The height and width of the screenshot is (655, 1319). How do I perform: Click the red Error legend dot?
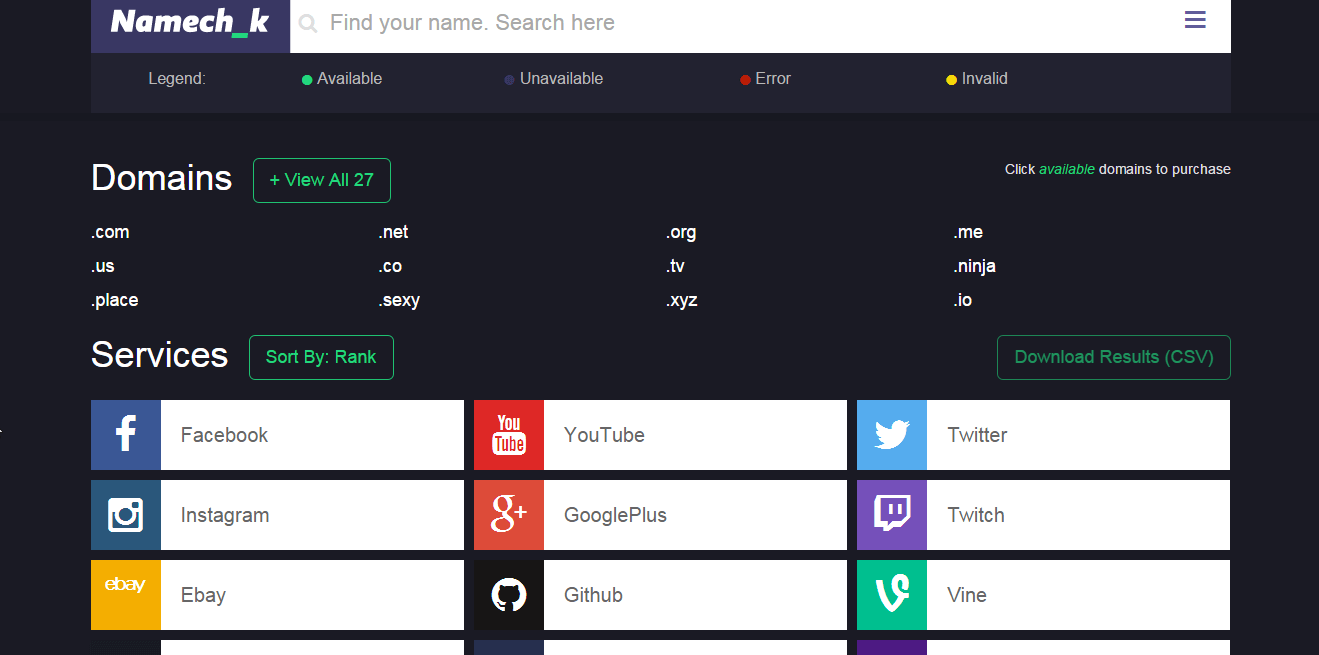[746, 80]
